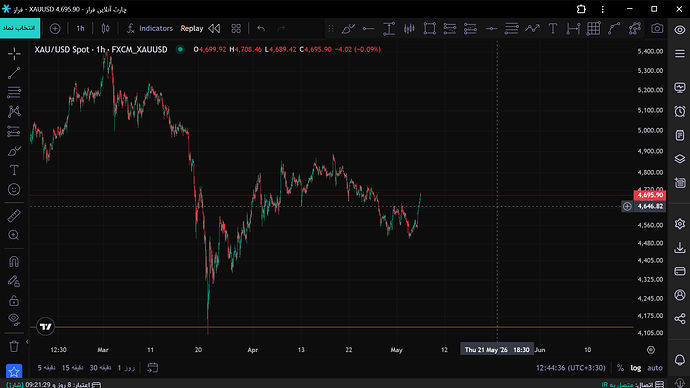The height and width of the screenshot is (388, 690).
Task: Select the bars pattern tool
Action: coord(409,29)
